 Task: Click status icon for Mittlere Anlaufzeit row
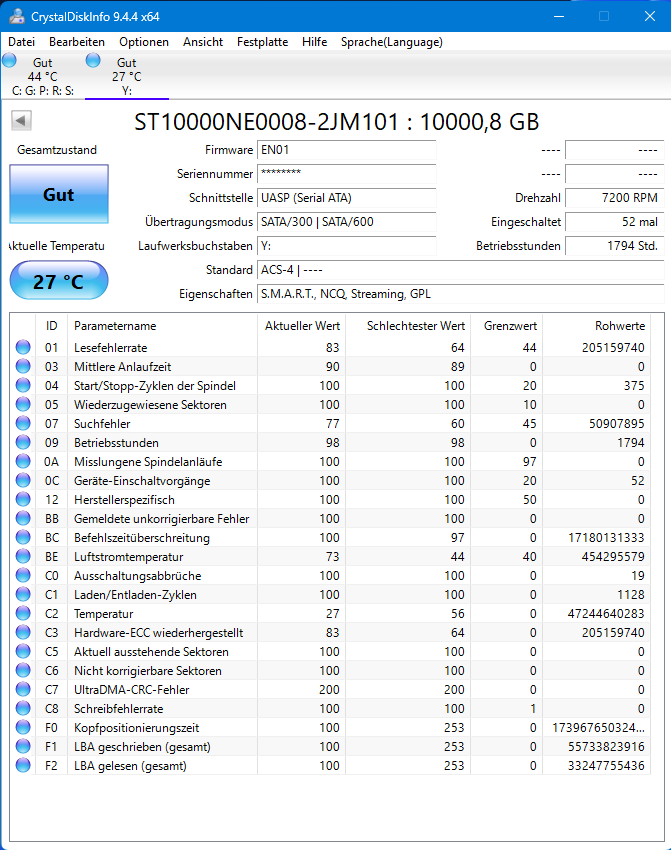23,366
